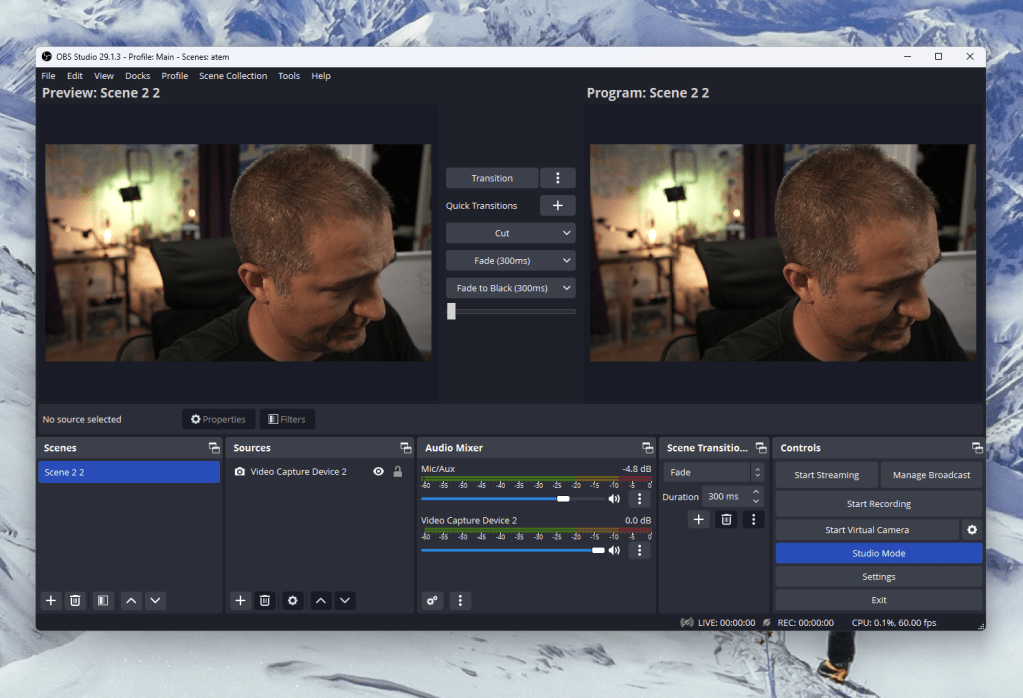Open source Properties button
The image size is (1023, 698).
pyautogui.click(x=219, y=419)
